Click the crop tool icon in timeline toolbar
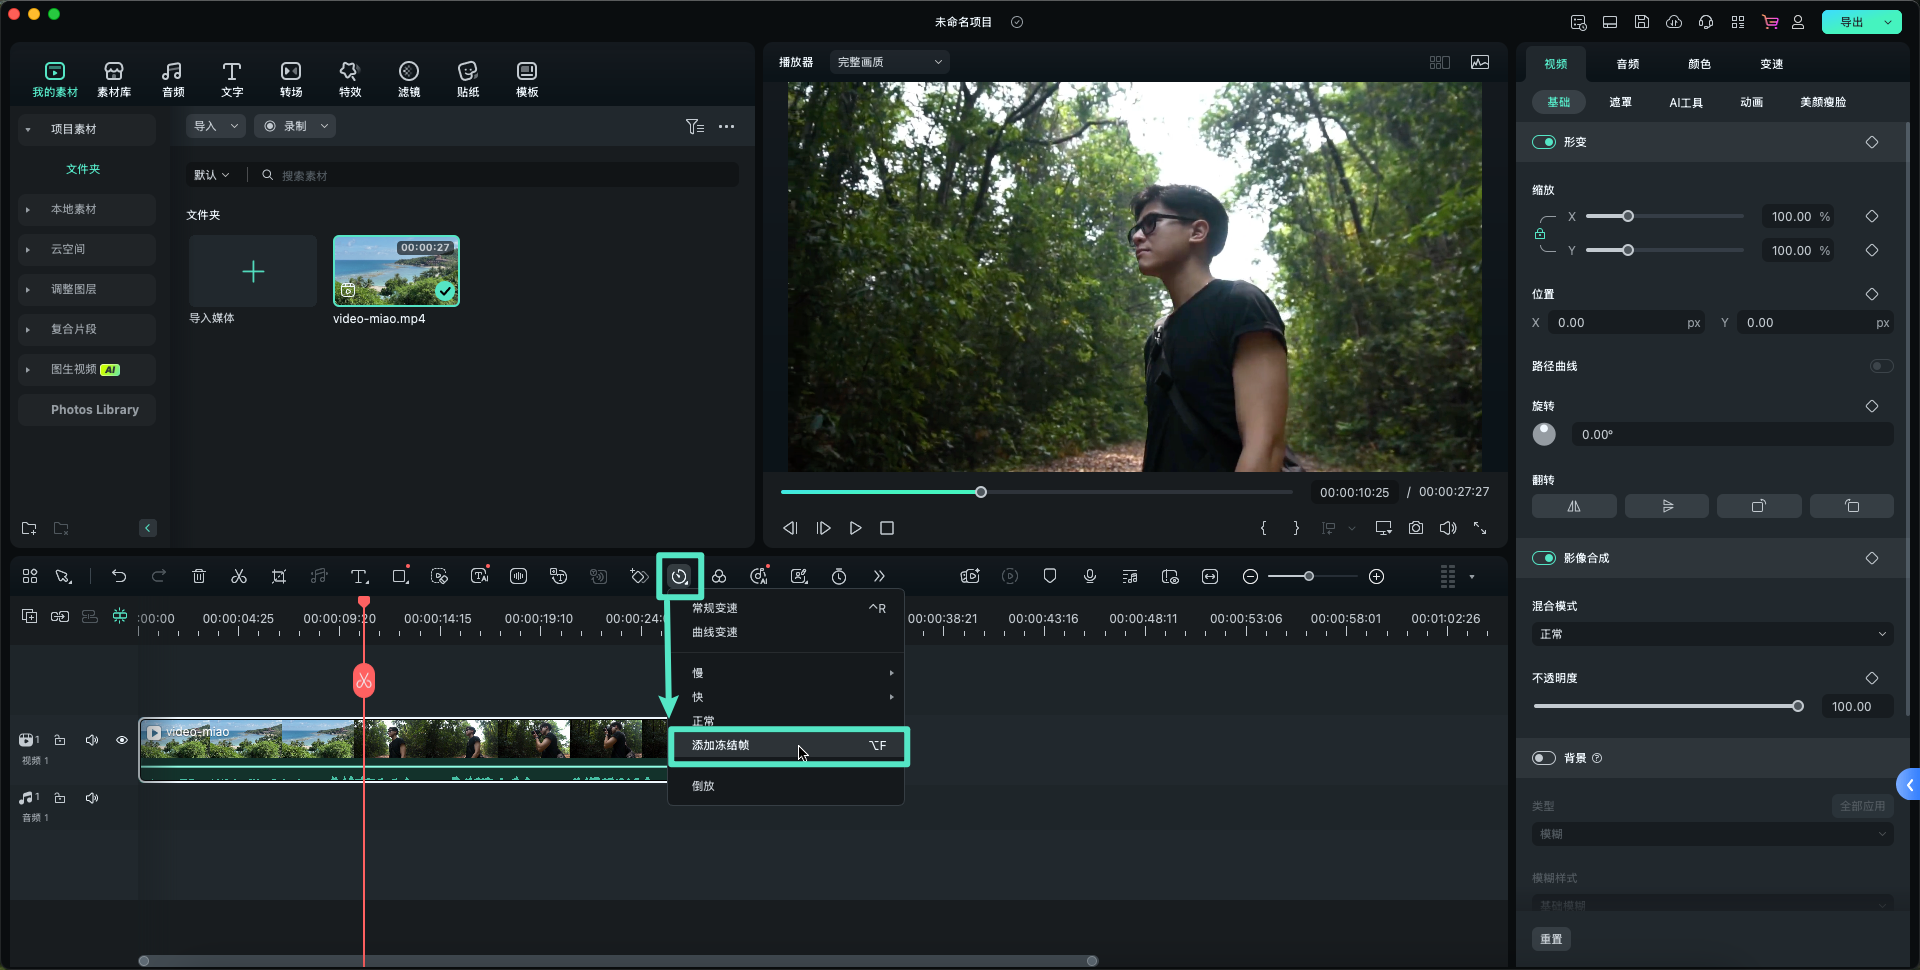The width and height of the screenshot is (1920, 970). point(279,576)
